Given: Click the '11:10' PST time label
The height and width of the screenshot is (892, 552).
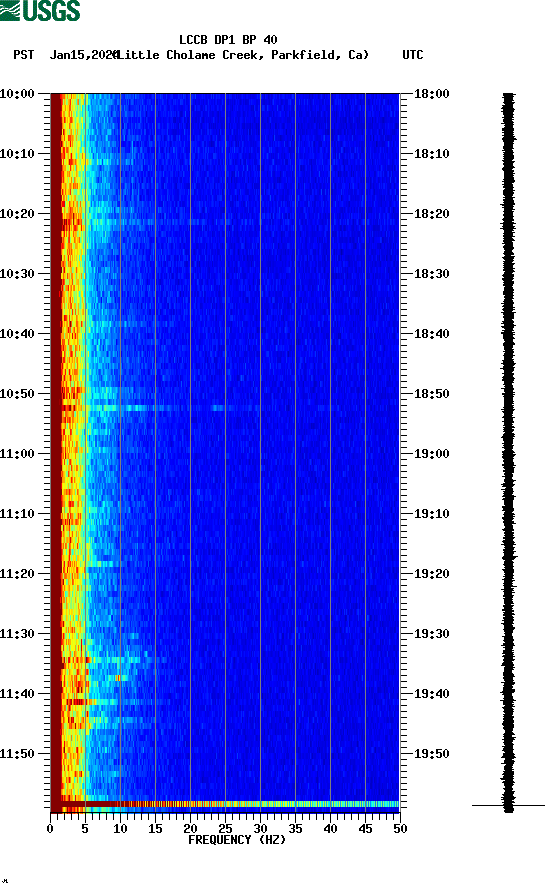Looking at the screenshot, I should coord(17,514).
